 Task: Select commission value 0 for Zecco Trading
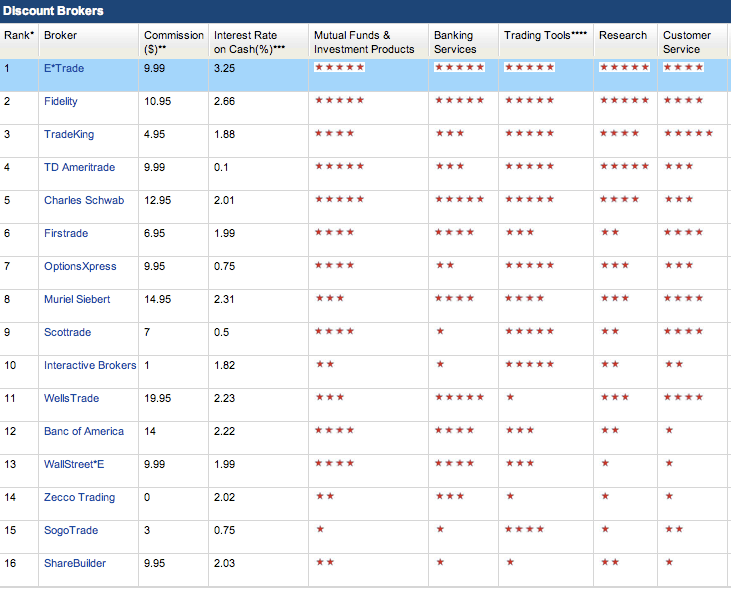click(x=147, y=498)
